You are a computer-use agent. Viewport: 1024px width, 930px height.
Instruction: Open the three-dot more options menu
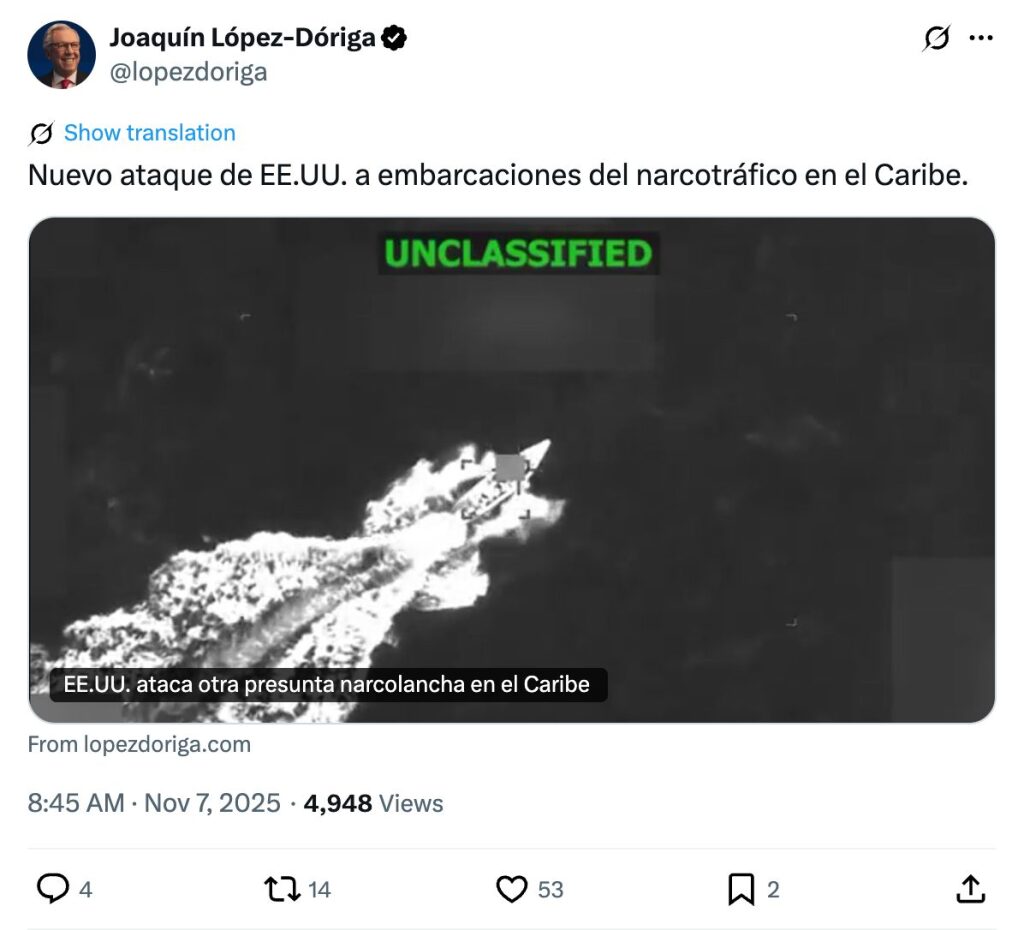pos(981,38)
